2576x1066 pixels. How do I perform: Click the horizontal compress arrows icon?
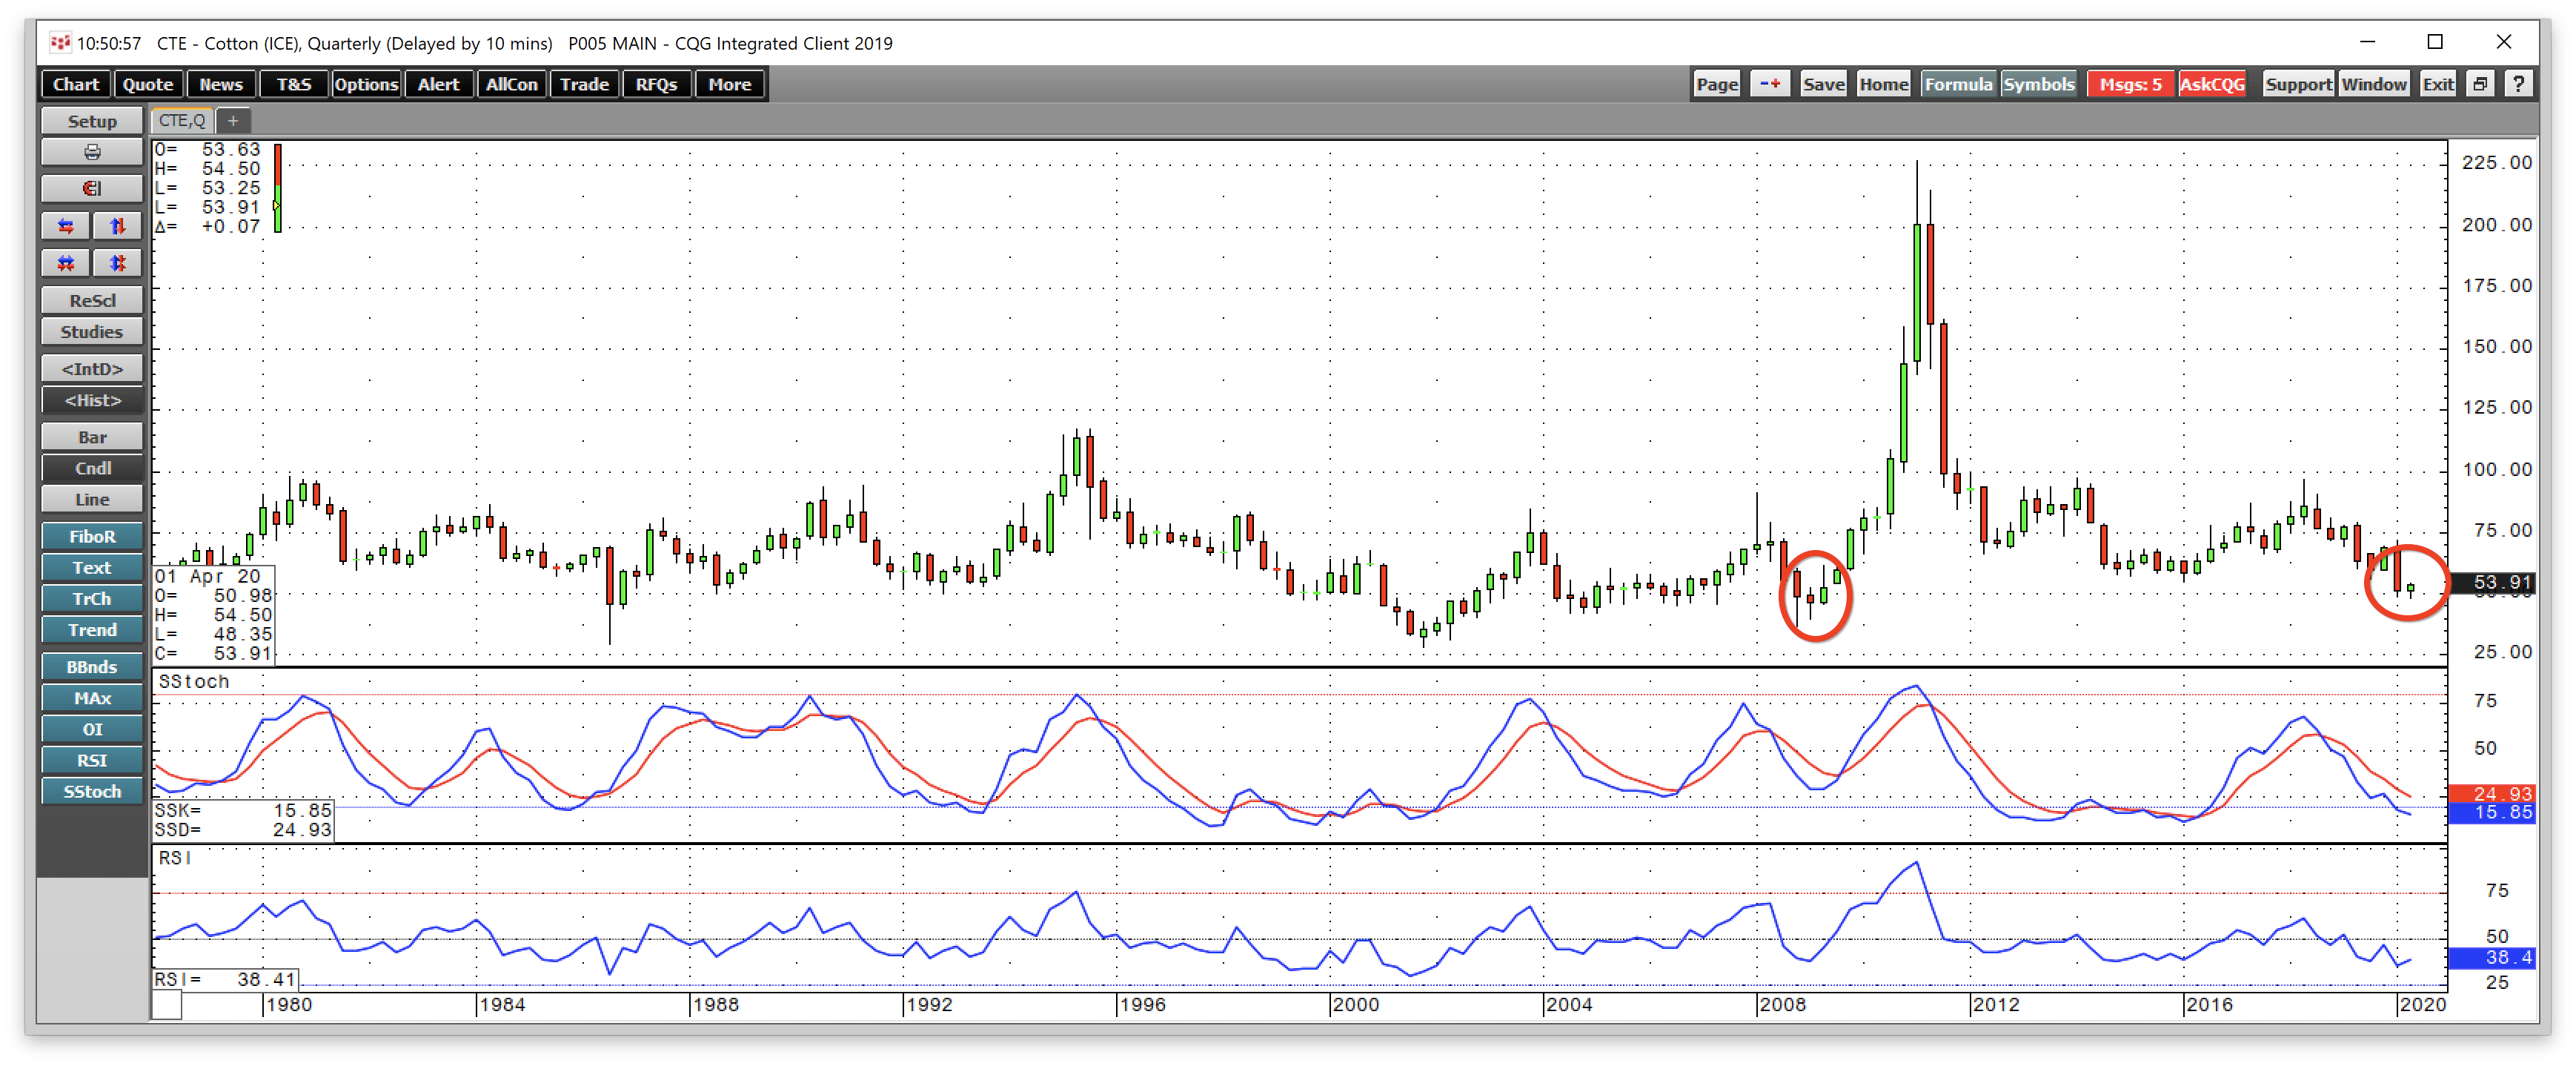tap(66, 263)
